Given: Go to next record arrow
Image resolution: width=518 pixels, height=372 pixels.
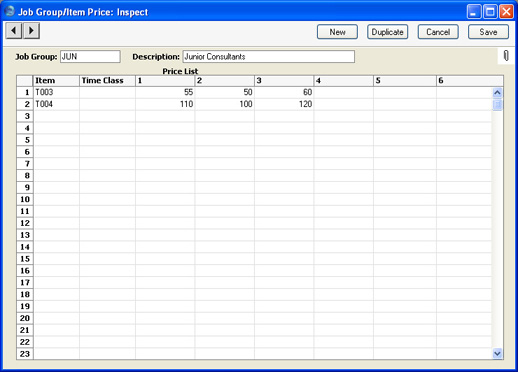Looking at the screenshot, I should pyautogui.click(x=31, y=31).
